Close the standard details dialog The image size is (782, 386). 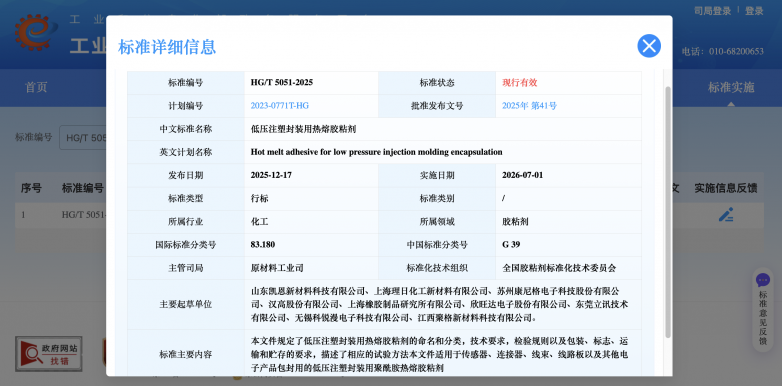[x=649, y=46]
